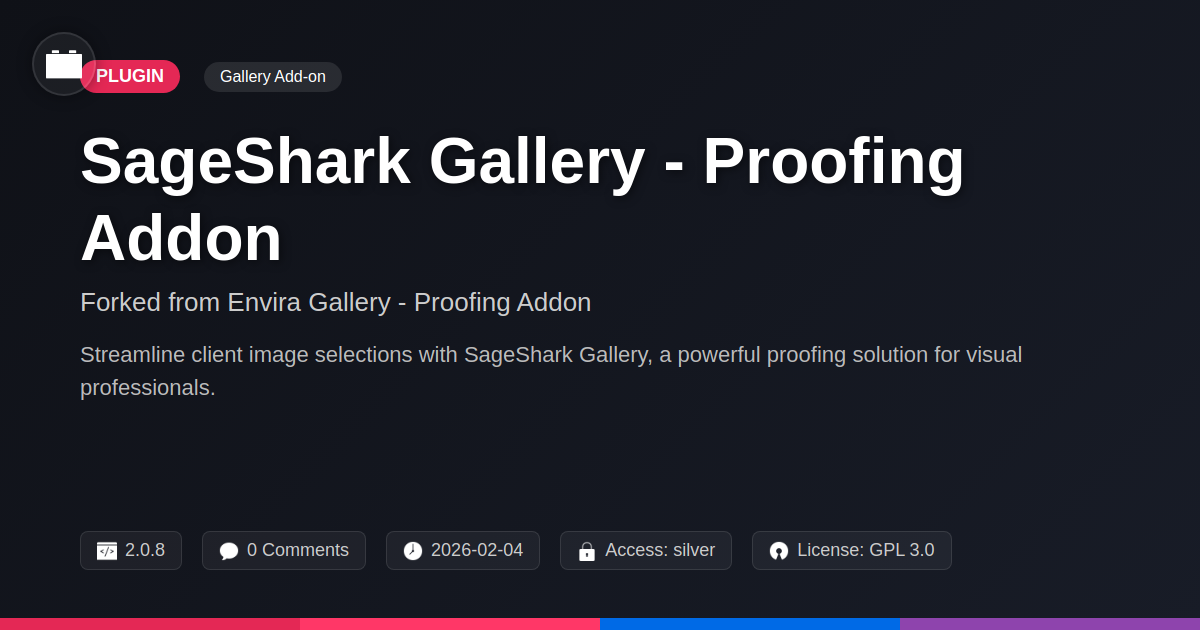Click the 2026-02-04 date badge
The height and width of the screenshot is (630, 1200).
[463, 550]
